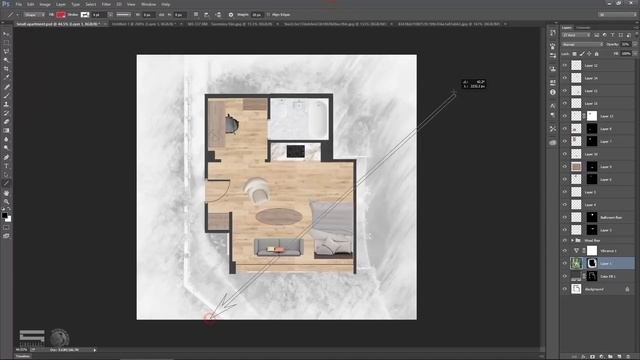This screenshot has height=360, width=640.
Task: Select the Hand tool
Action: [x=6, y=193]
